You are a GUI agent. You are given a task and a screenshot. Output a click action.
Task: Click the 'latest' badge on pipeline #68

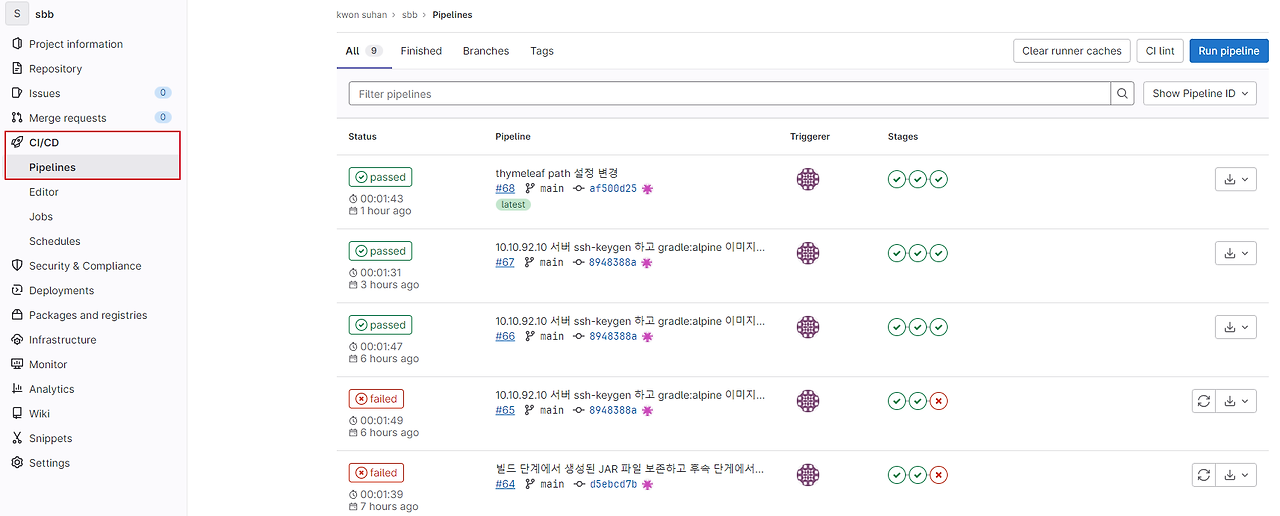point(513,204)
